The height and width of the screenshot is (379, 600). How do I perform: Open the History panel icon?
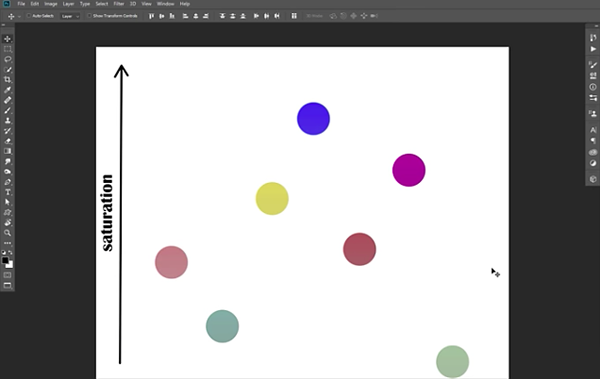click(593, 38)
